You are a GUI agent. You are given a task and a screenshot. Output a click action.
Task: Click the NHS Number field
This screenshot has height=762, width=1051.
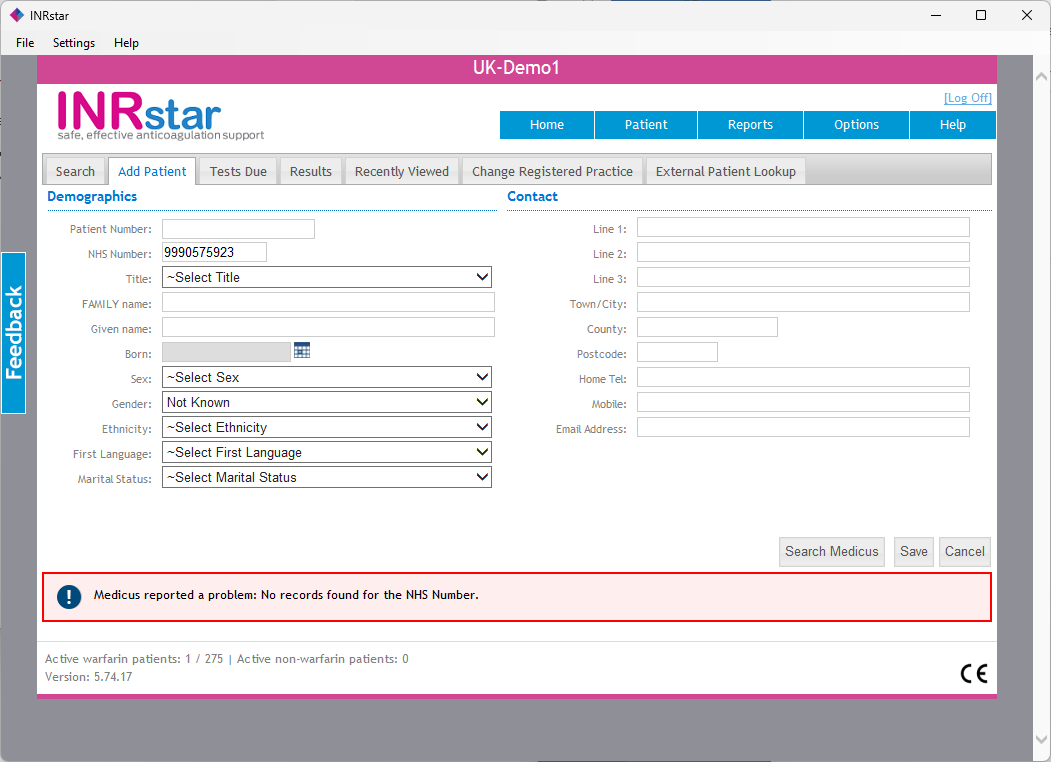pyautogui.click(x=214, y=252)
